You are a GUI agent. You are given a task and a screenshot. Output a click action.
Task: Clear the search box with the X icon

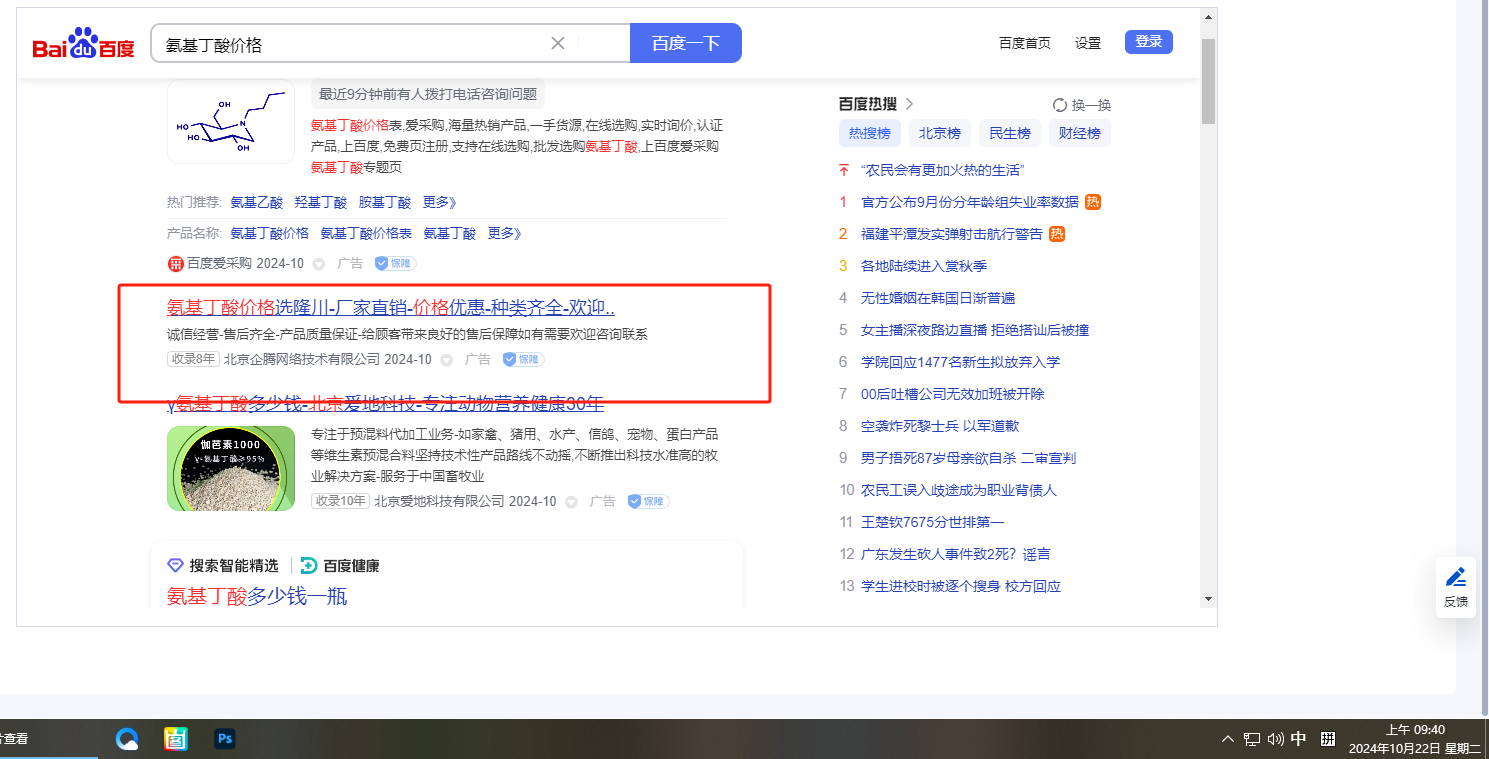pyautogui.click(x=558, y=43)
